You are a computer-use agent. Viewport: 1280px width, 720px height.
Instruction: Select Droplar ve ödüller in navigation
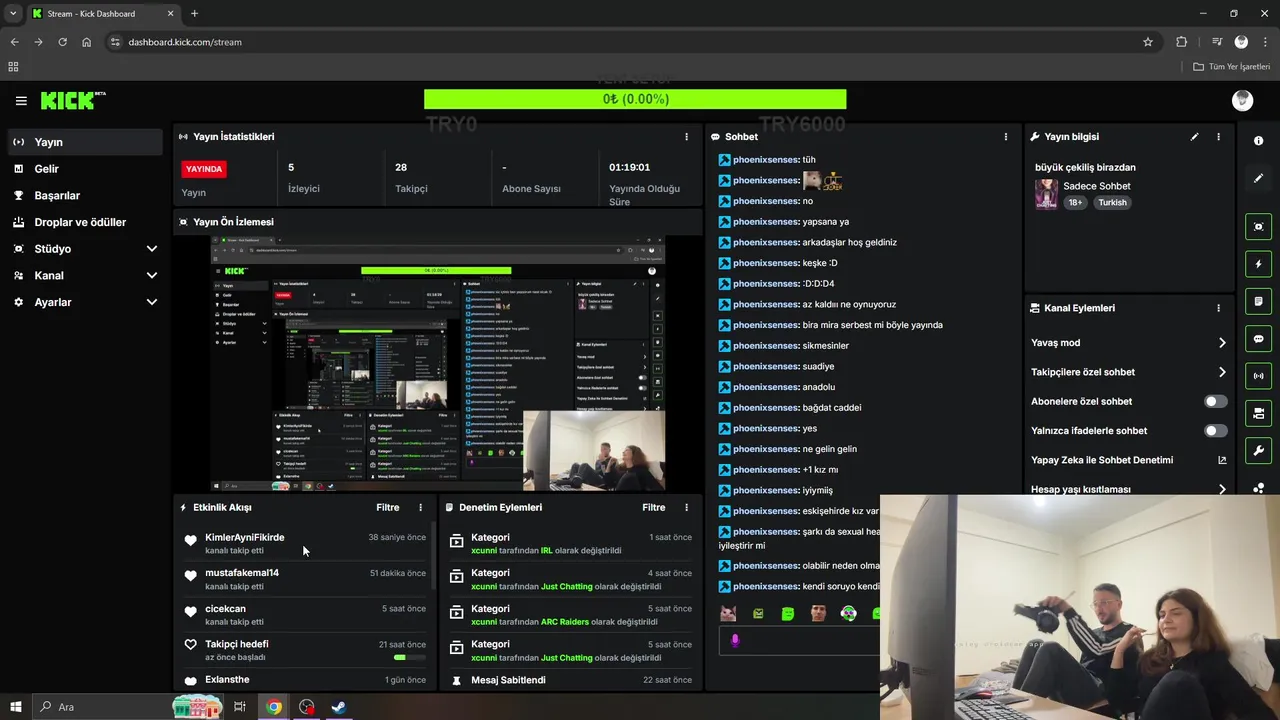(x=86, y=222)
